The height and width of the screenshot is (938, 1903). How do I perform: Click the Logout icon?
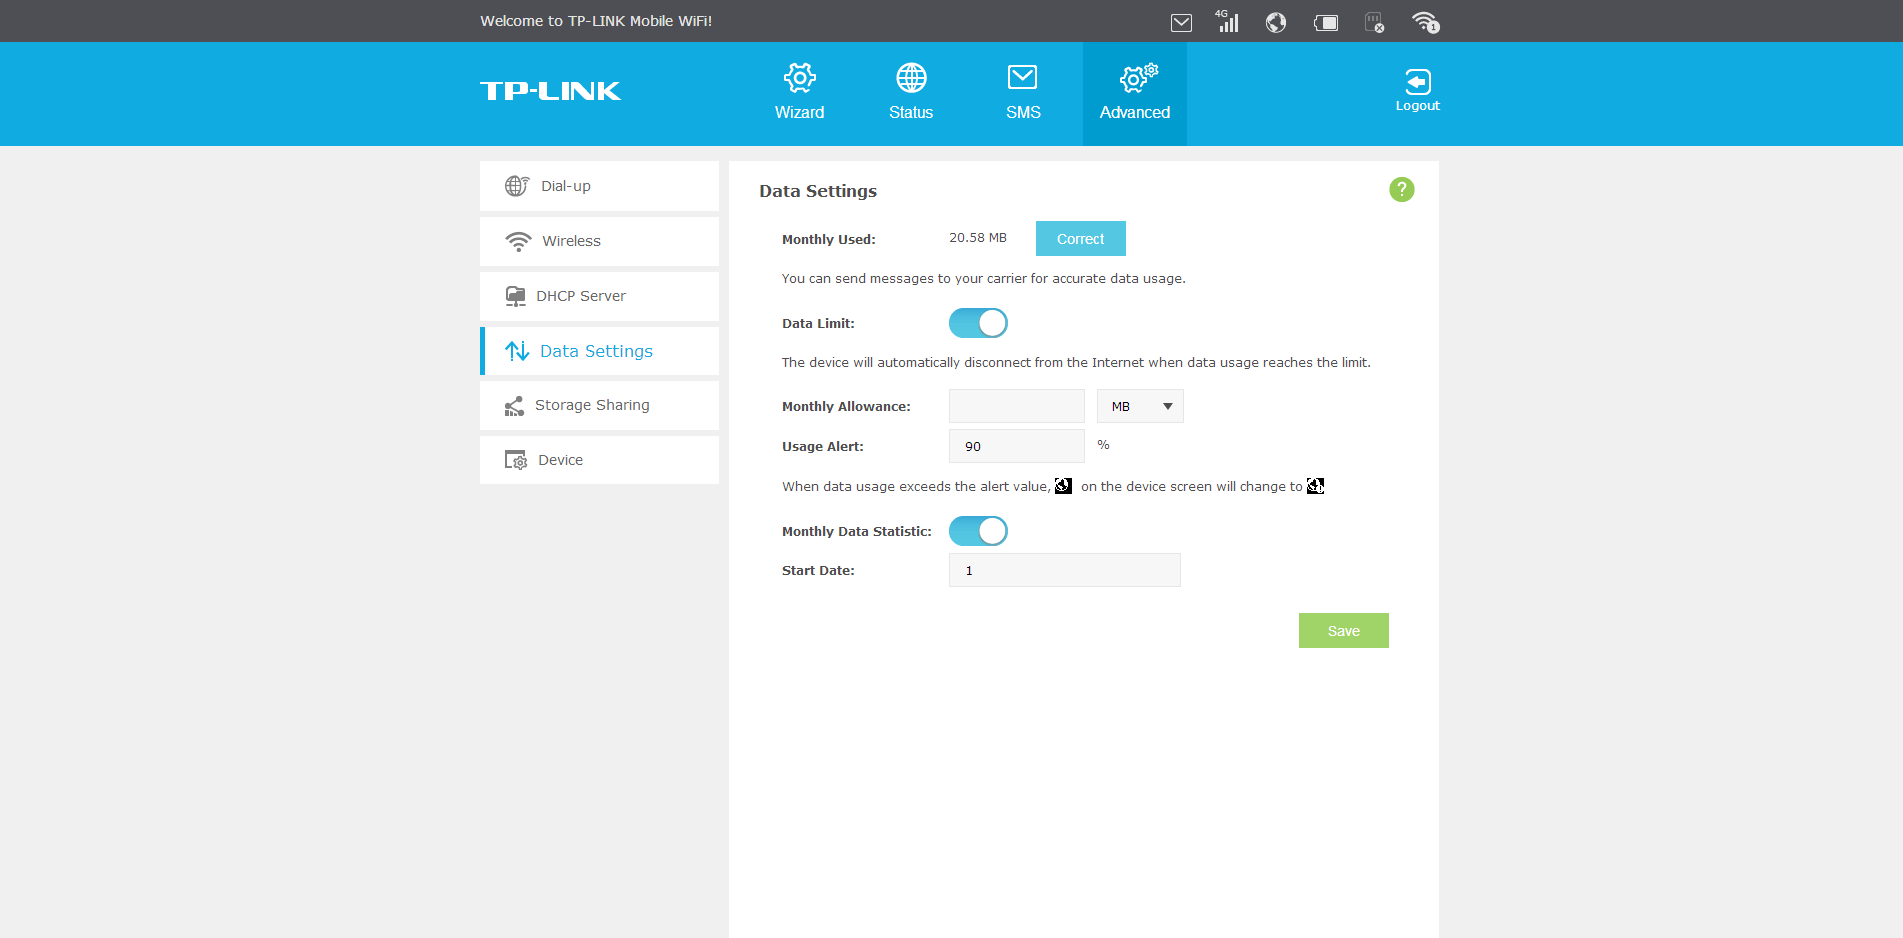coord(1417,90)
